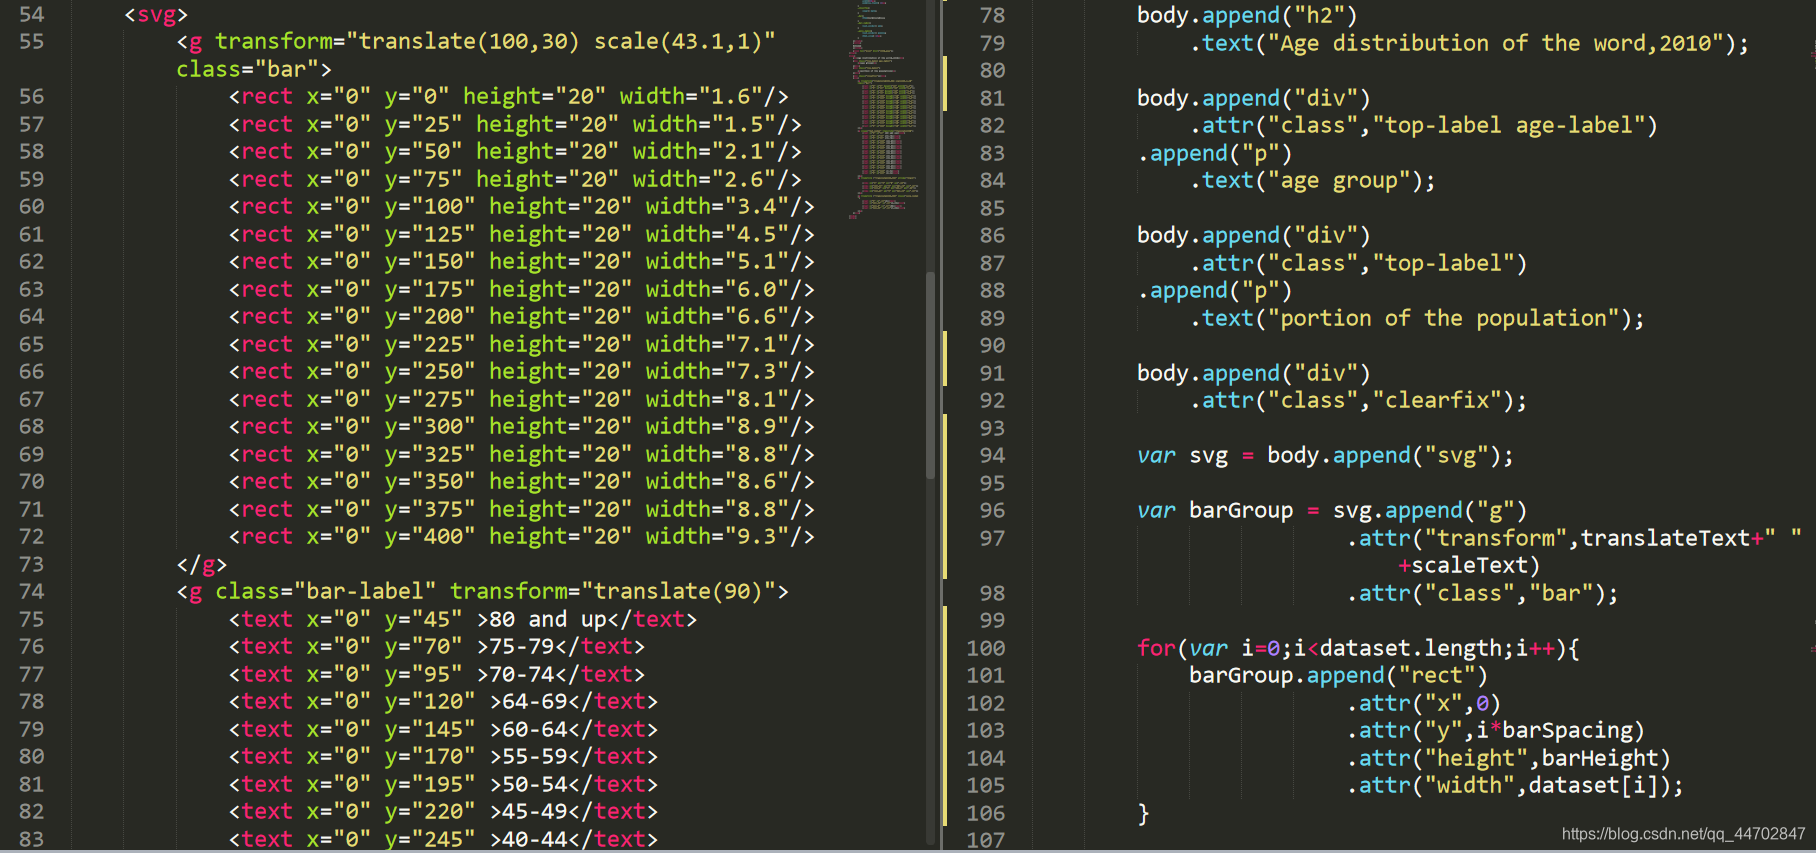Click the var svg declaration line

tap(1325, 455)
